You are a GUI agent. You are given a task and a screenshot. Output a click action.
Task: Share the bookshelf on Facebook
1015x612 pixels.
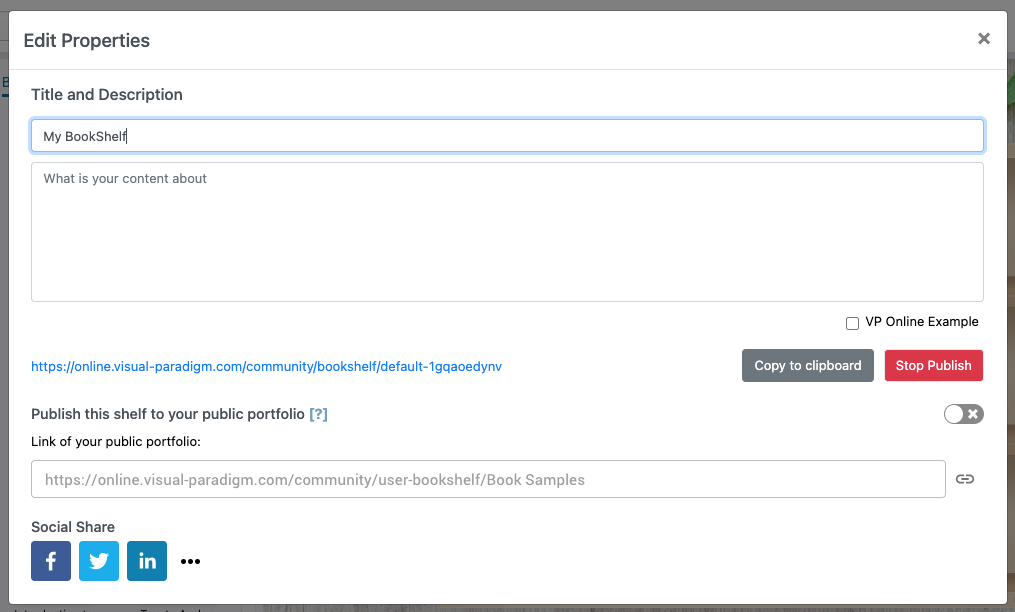coord(51,561)
